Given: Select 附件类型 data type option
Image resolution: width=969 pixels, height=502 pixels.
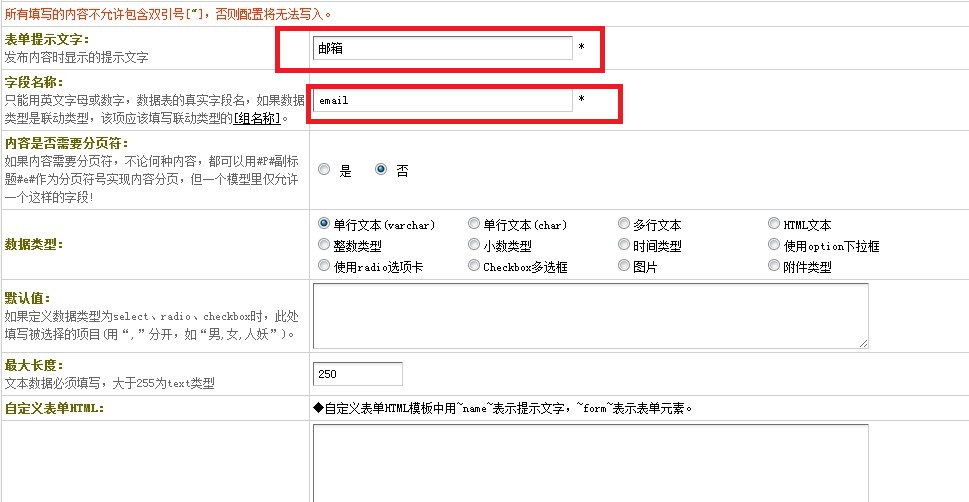Looking at the screenshot, I should coord(775,266).
